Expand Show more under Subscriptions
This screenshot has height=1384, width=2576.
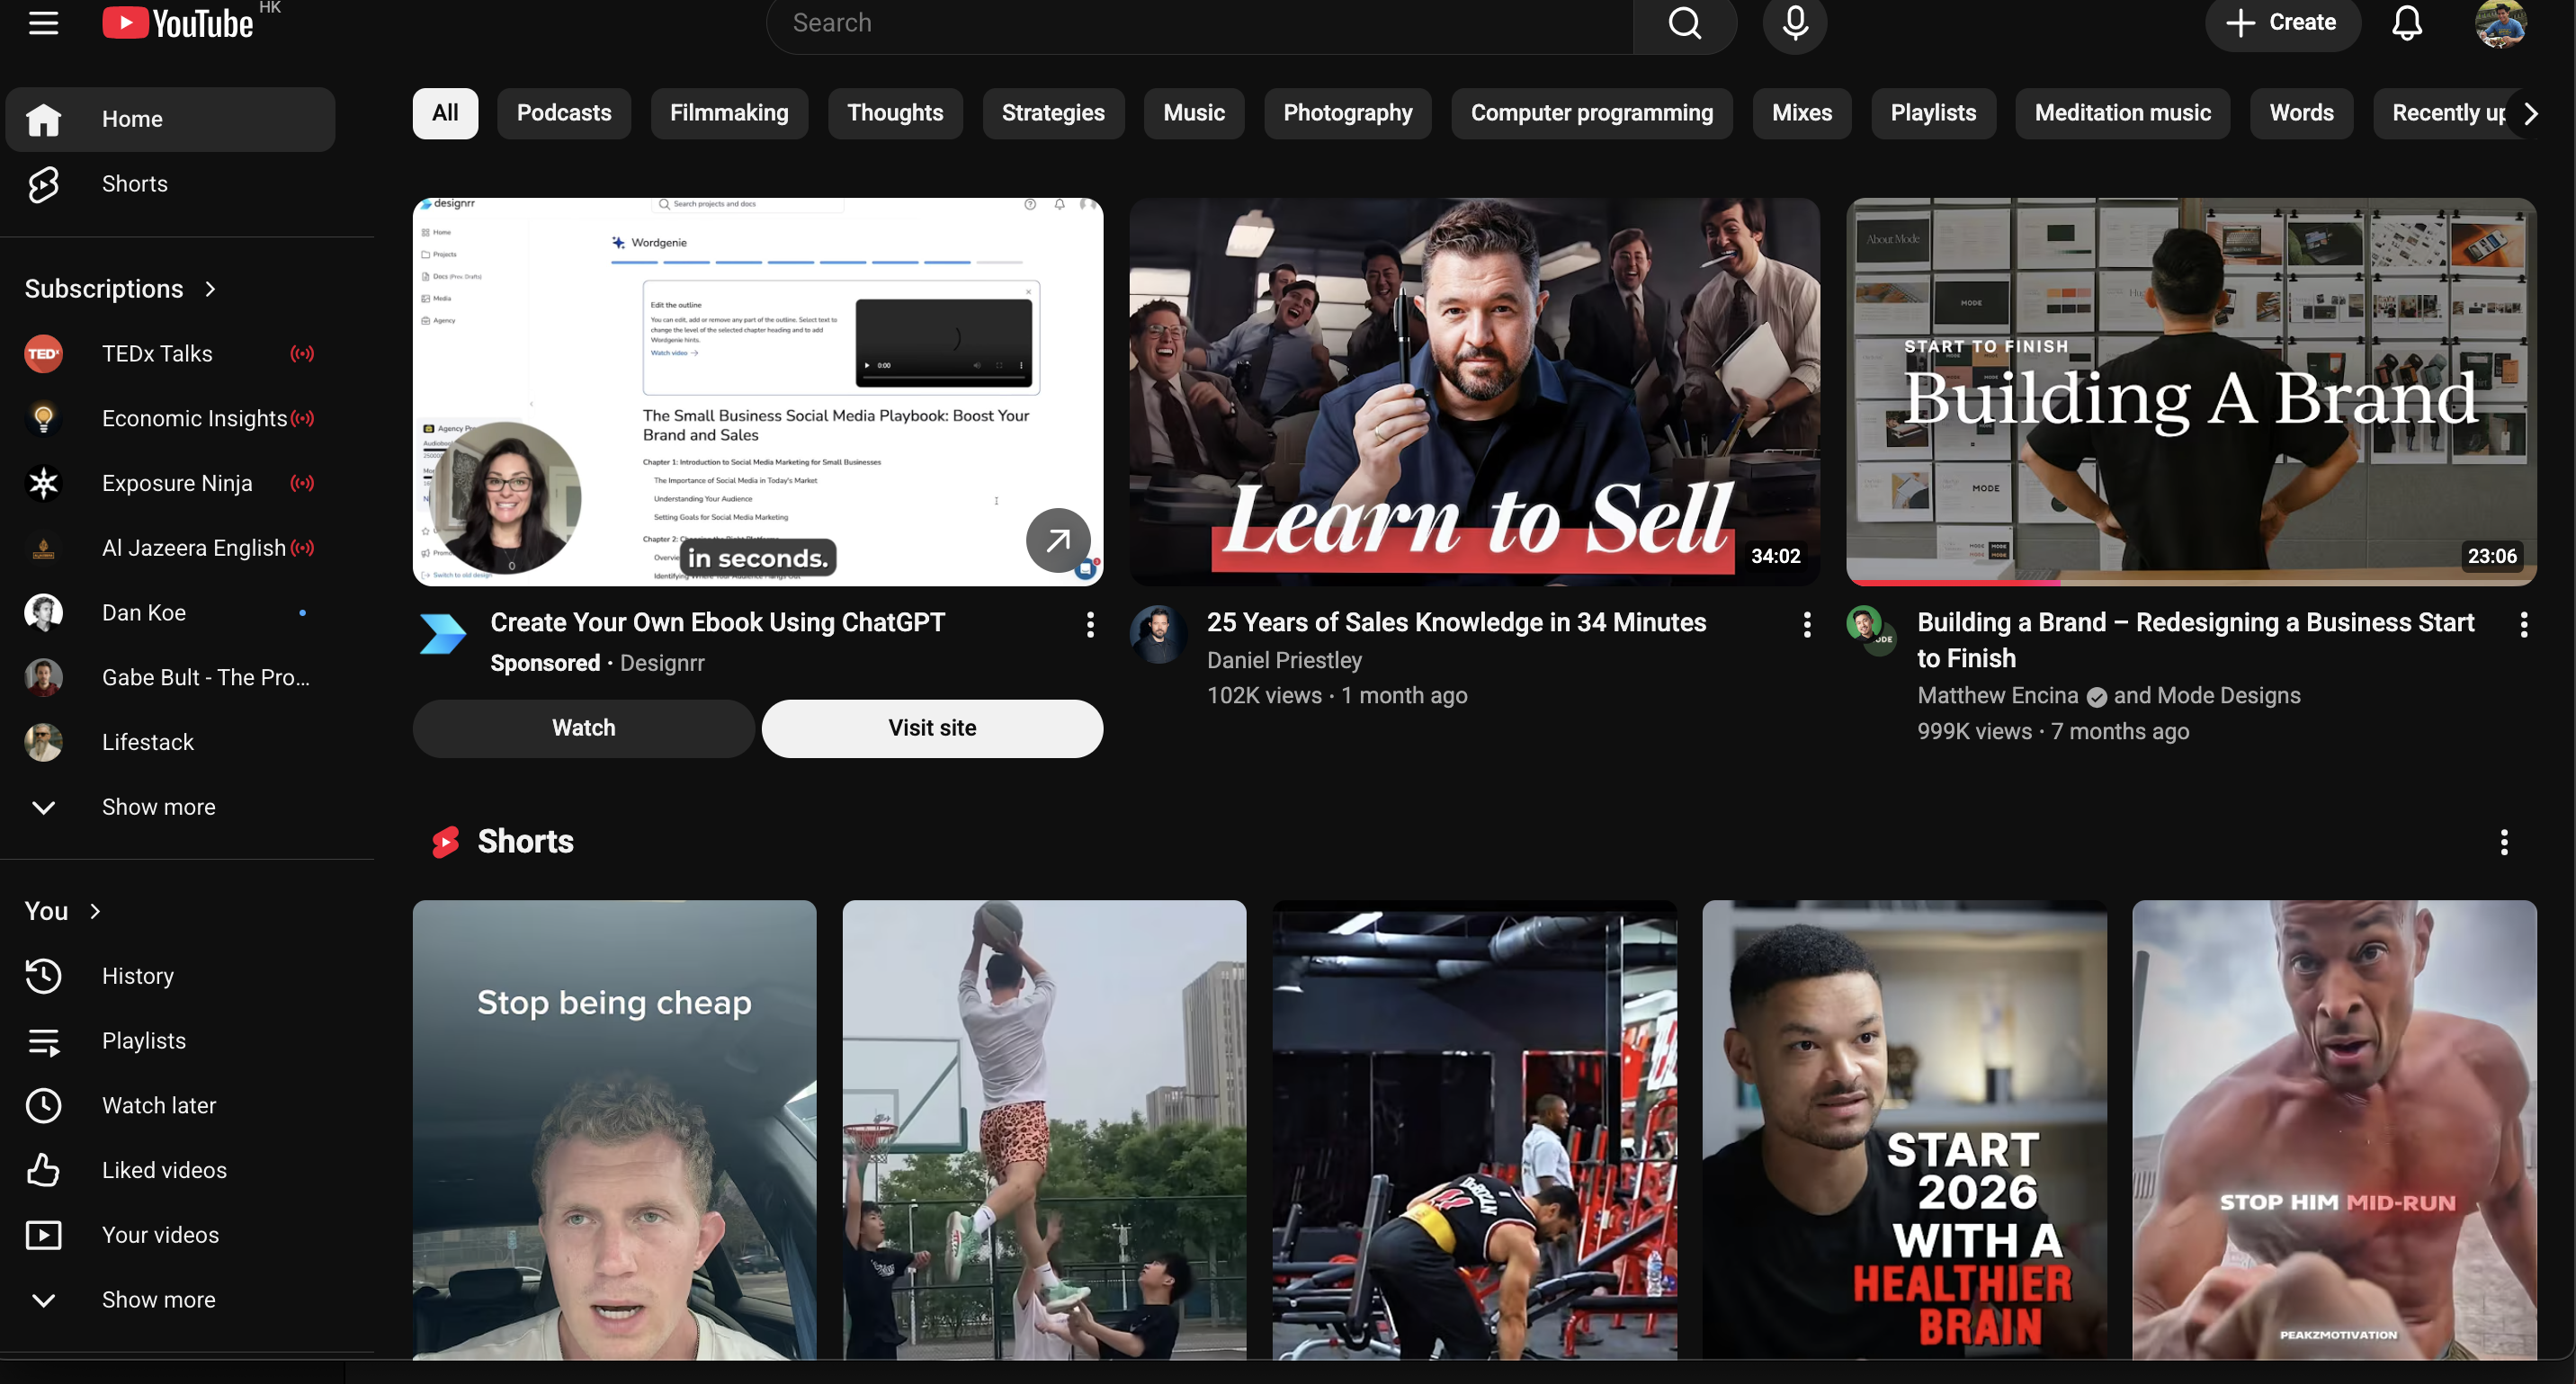pos(158,807)
